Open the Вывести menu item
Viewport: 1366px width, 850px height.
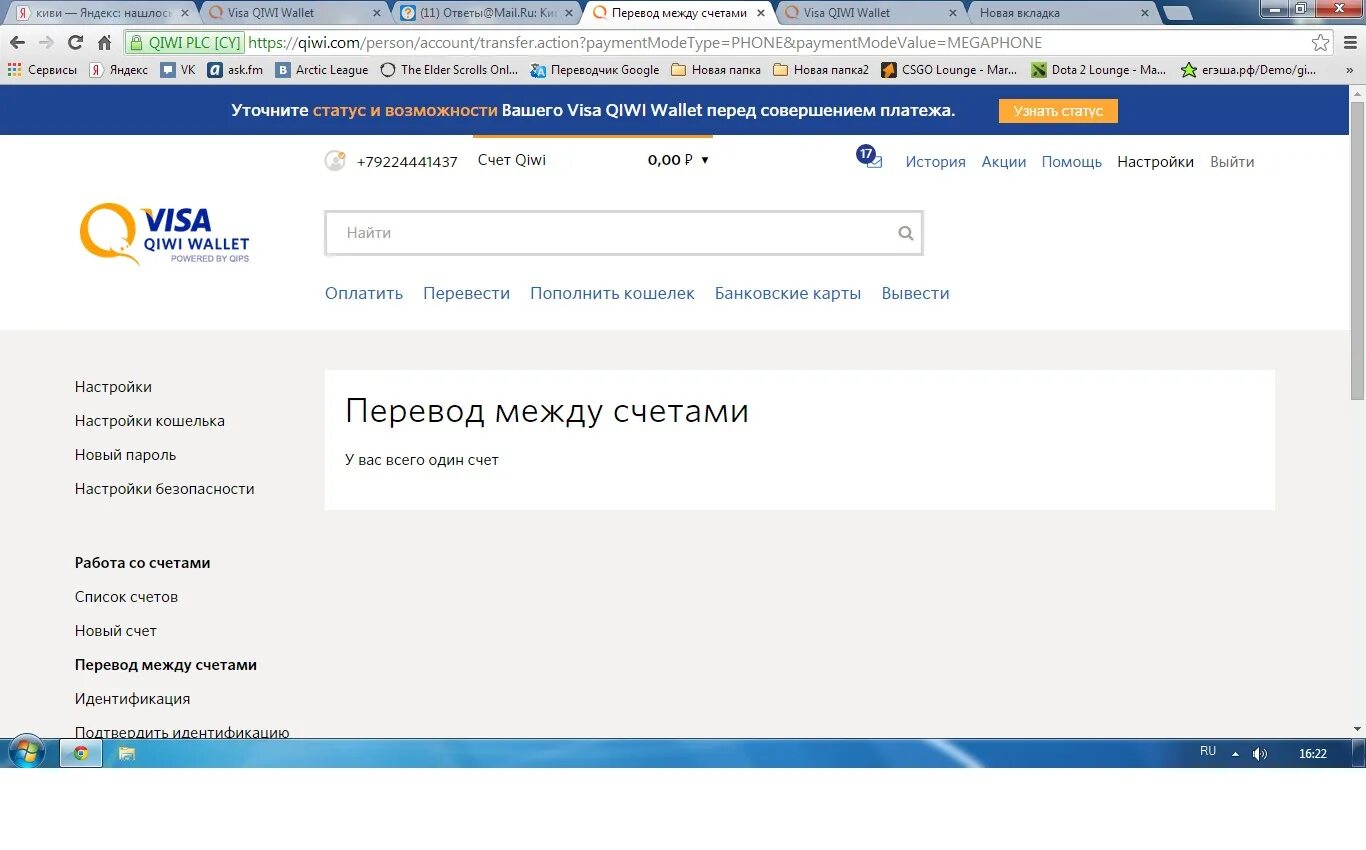915,293
